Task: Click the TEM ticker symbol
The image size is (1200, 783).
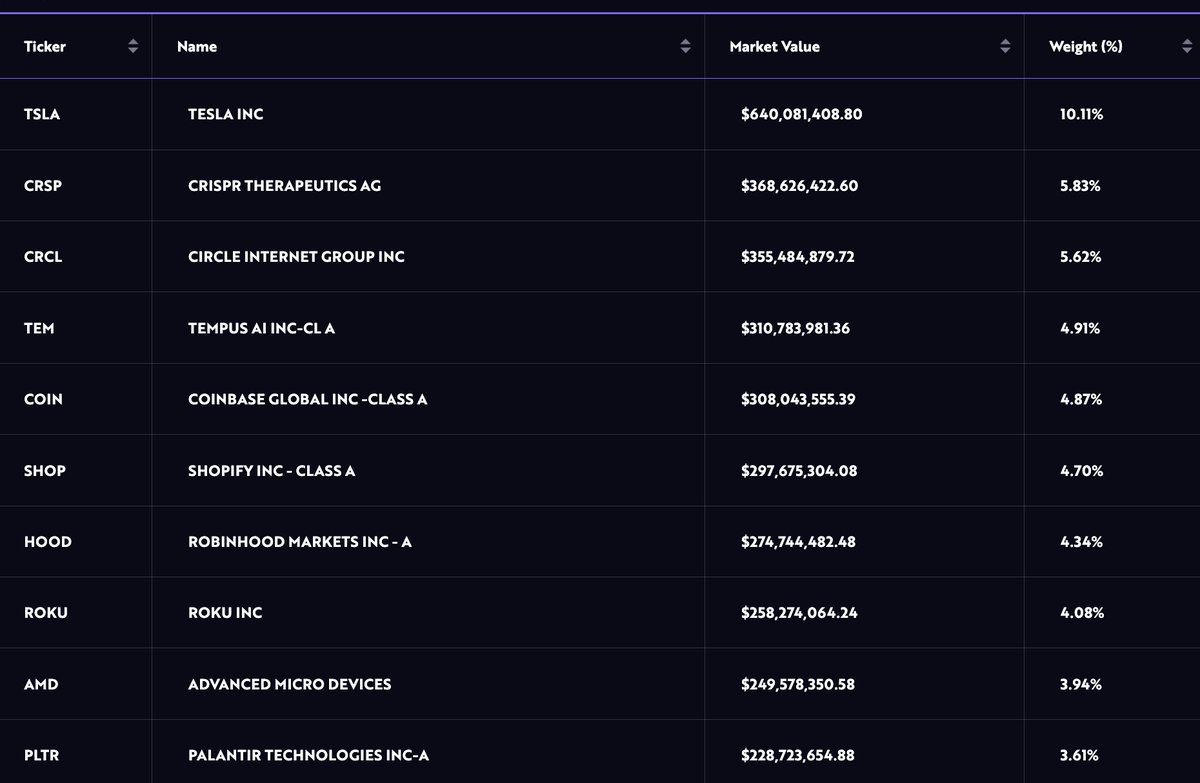Action: [39, 328]
